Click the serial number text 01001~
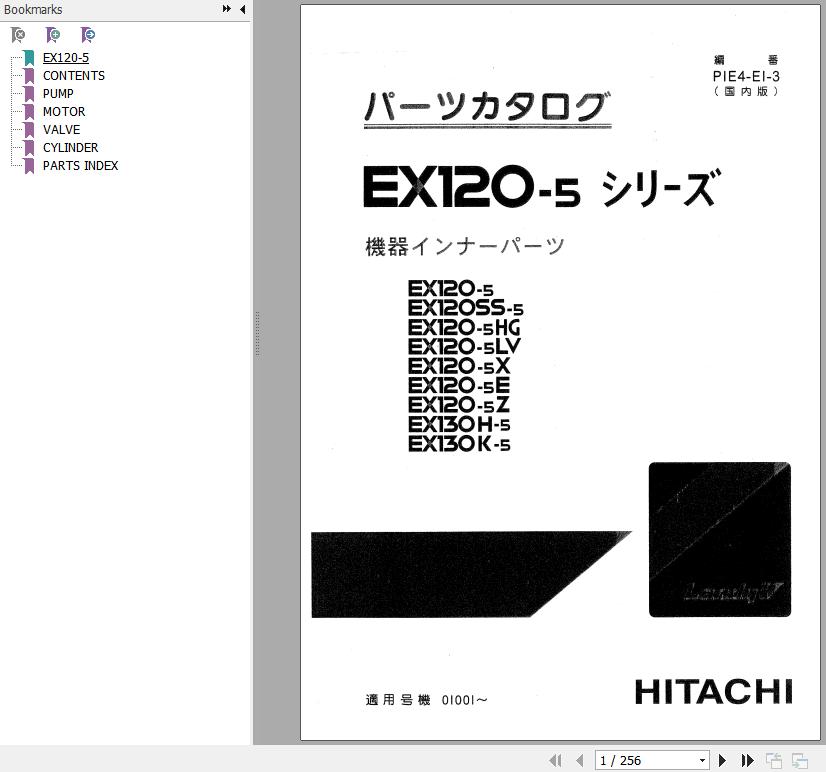This screenshot has height=772, width=826. coord(465,700)
